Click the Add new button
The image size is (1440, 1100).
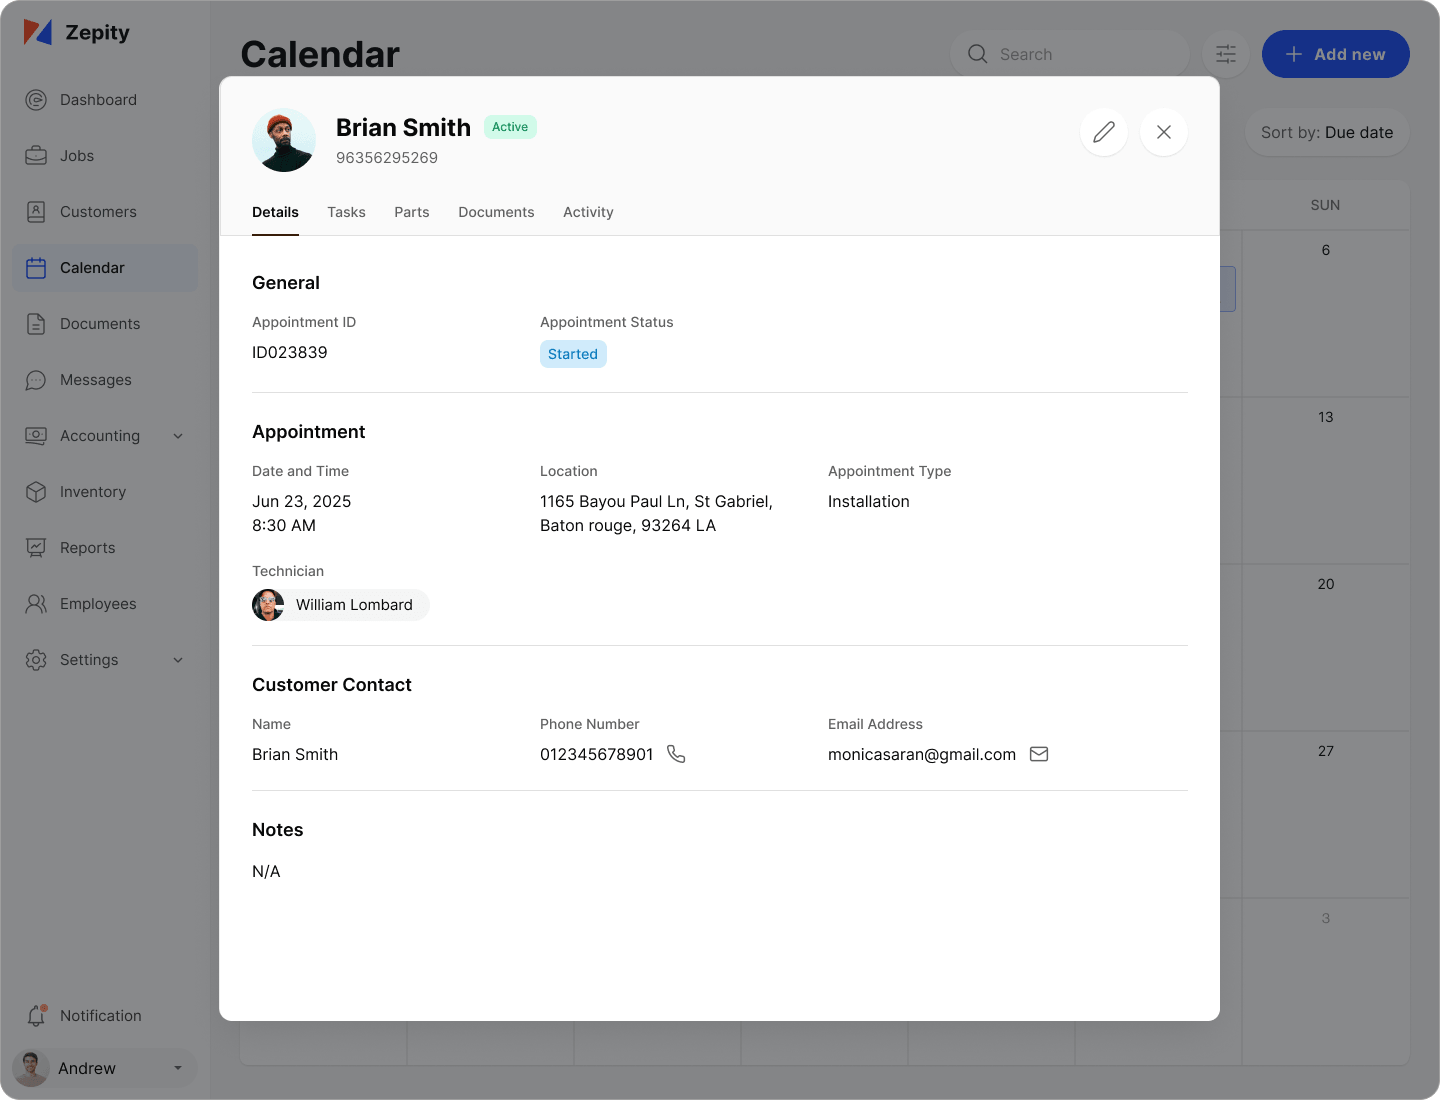[x=1335, y=54]
